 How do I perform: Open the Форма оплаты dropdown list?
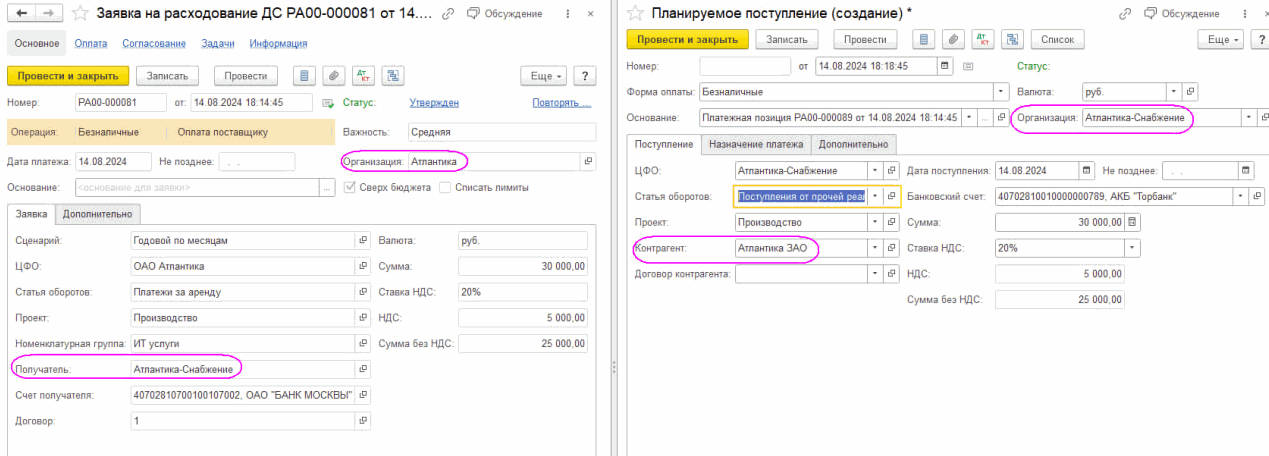1001,91
